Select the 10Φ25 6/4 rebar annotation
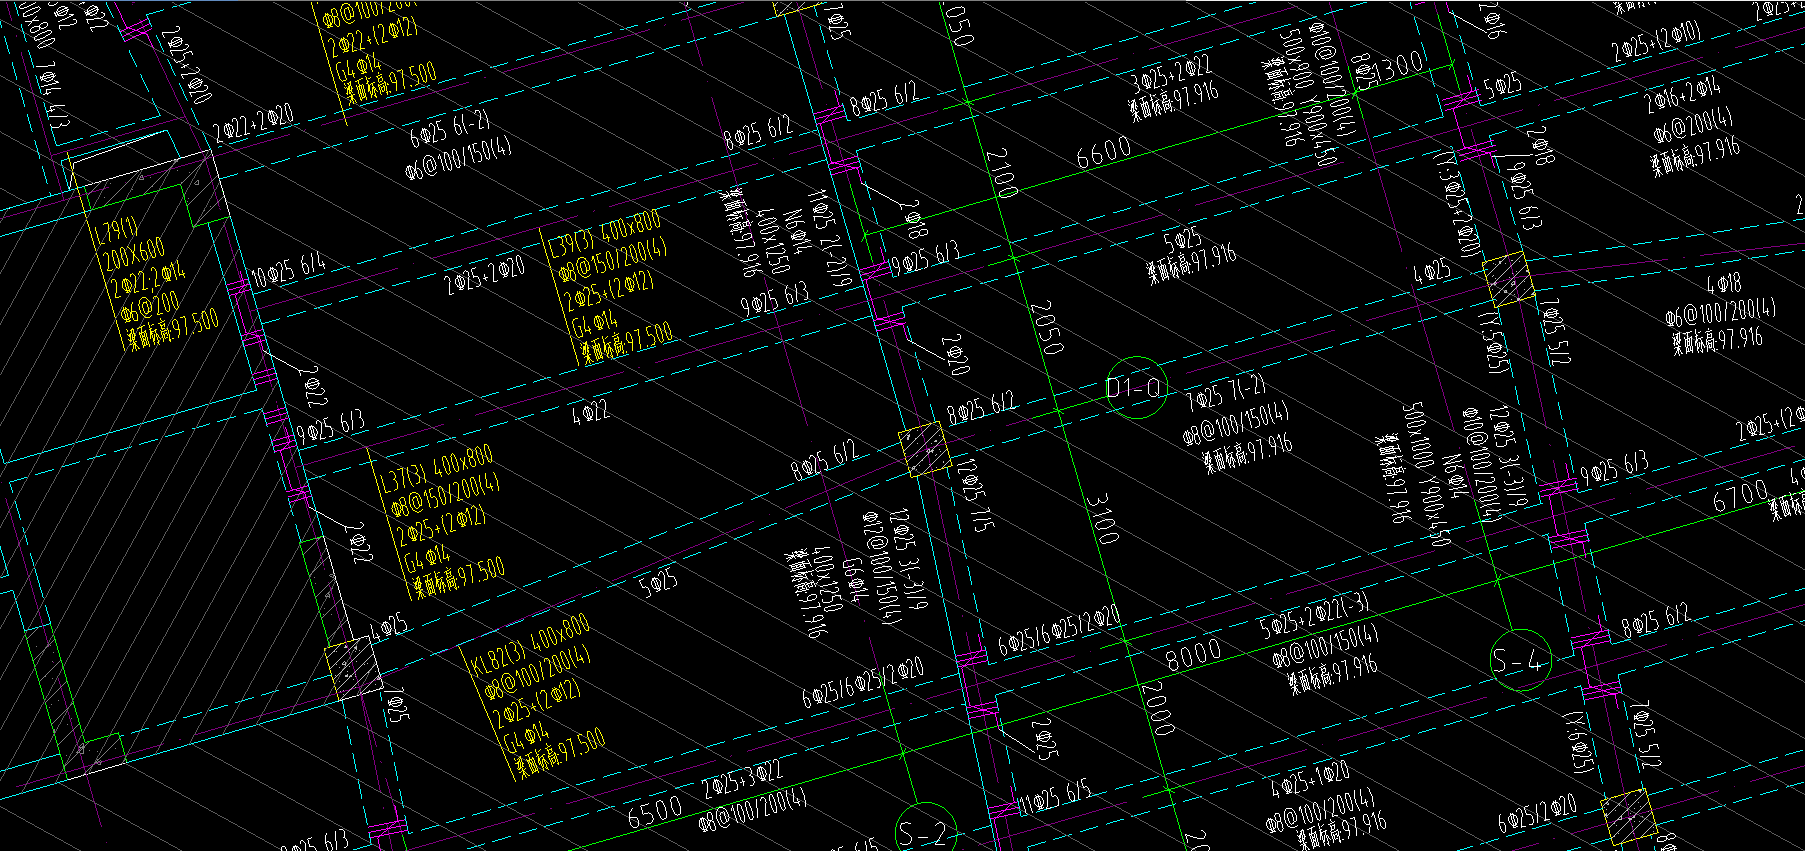The width and height of the screenshot is (1805, 851). [x=288, y=270]
